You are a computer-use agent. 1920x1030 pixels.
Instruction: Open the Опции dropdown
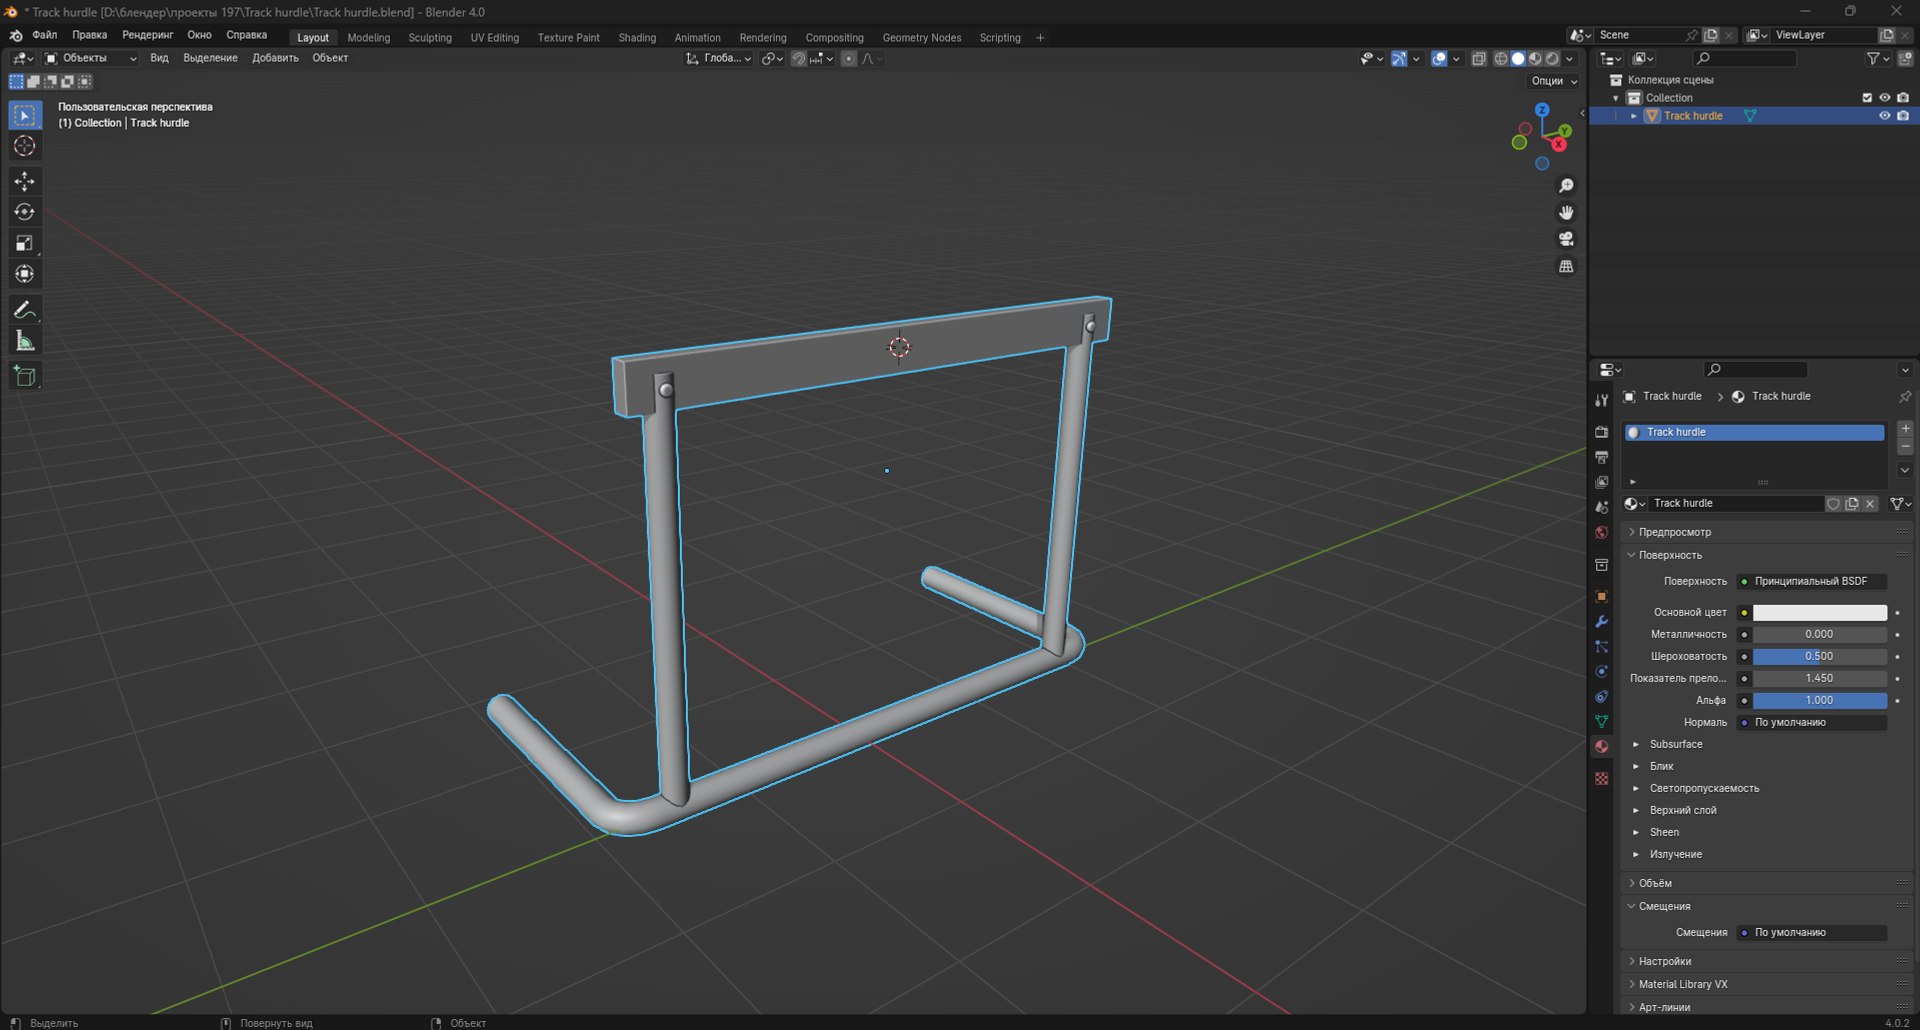click(x=1554, y=81)
